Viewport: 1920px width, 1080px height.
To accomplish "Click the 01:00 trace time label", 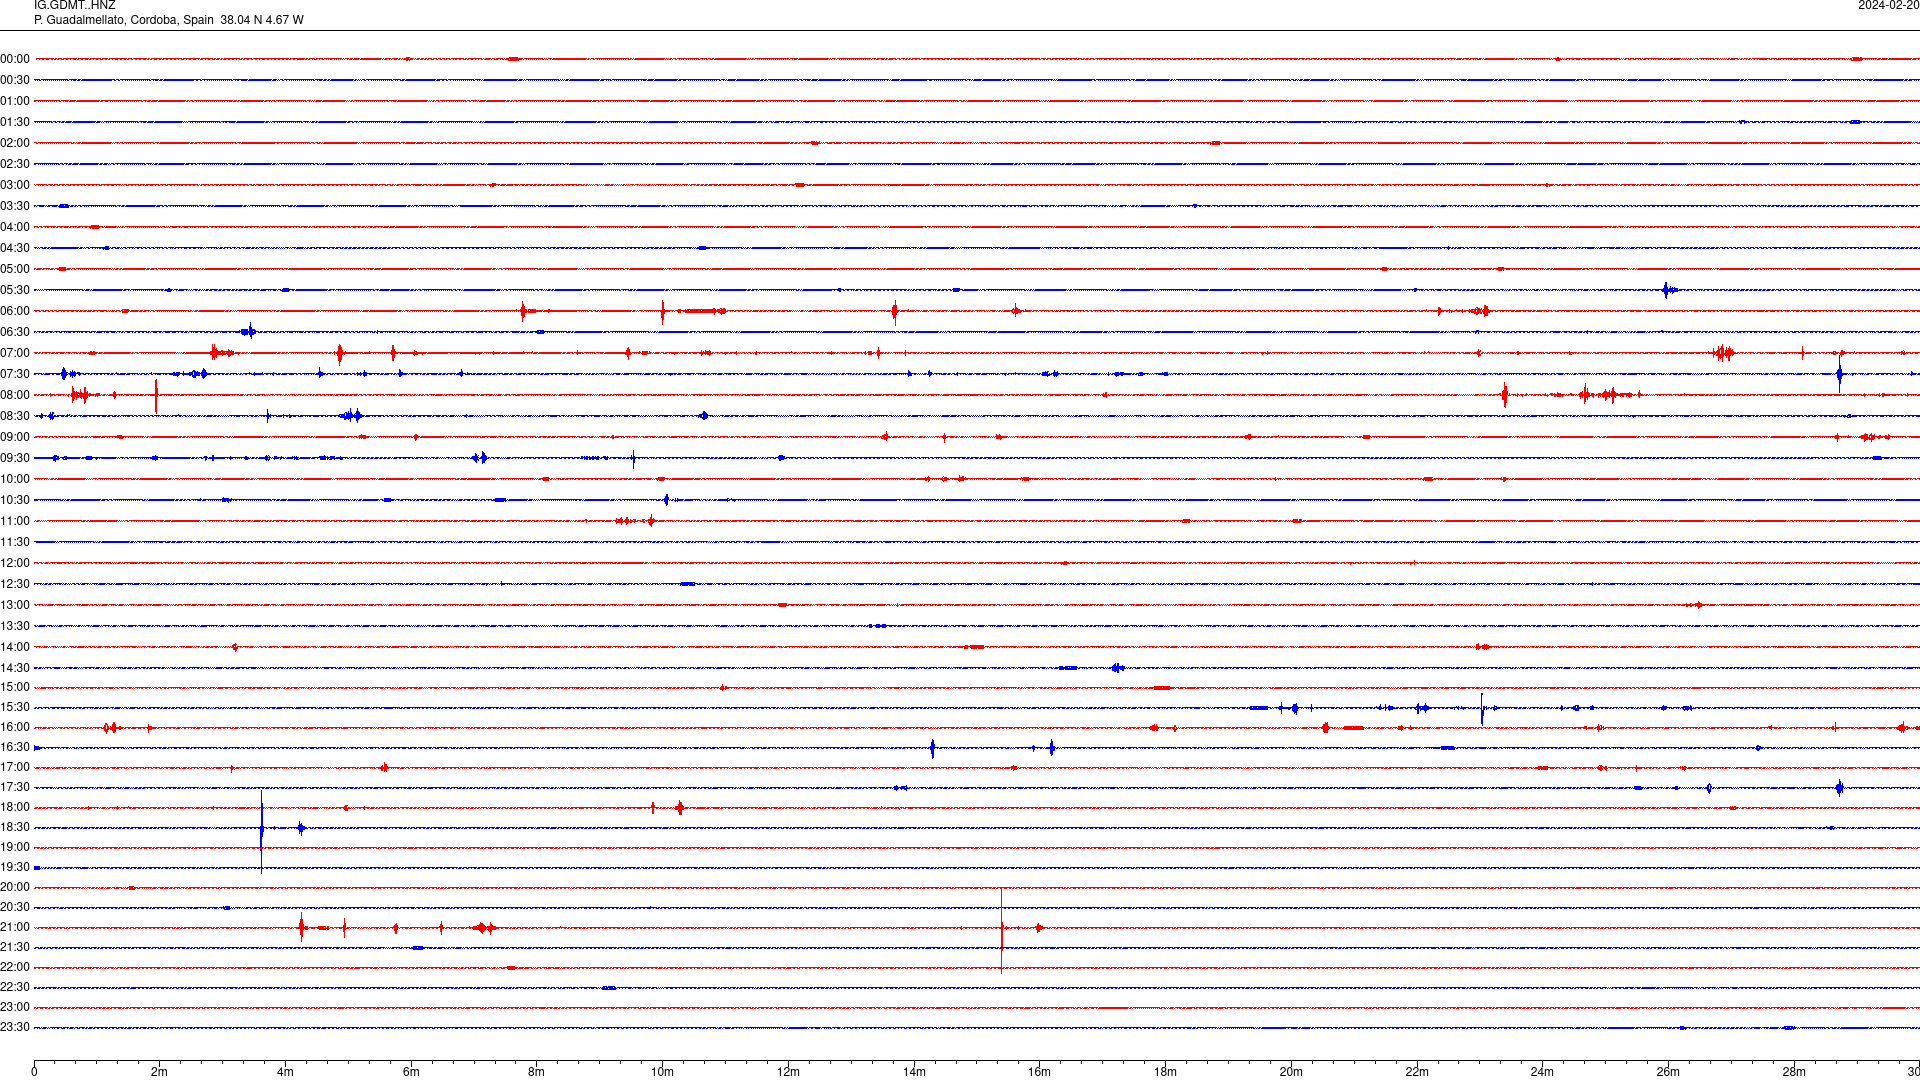I will click(x=15, y=101).
